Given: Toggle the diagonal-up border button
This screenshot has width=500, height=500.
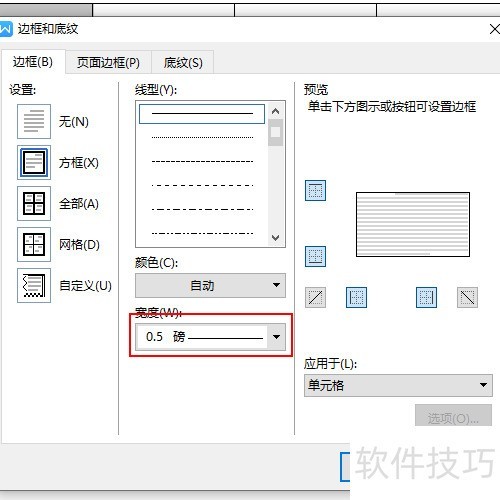Looking at the screenshot, I should (315, 297).
